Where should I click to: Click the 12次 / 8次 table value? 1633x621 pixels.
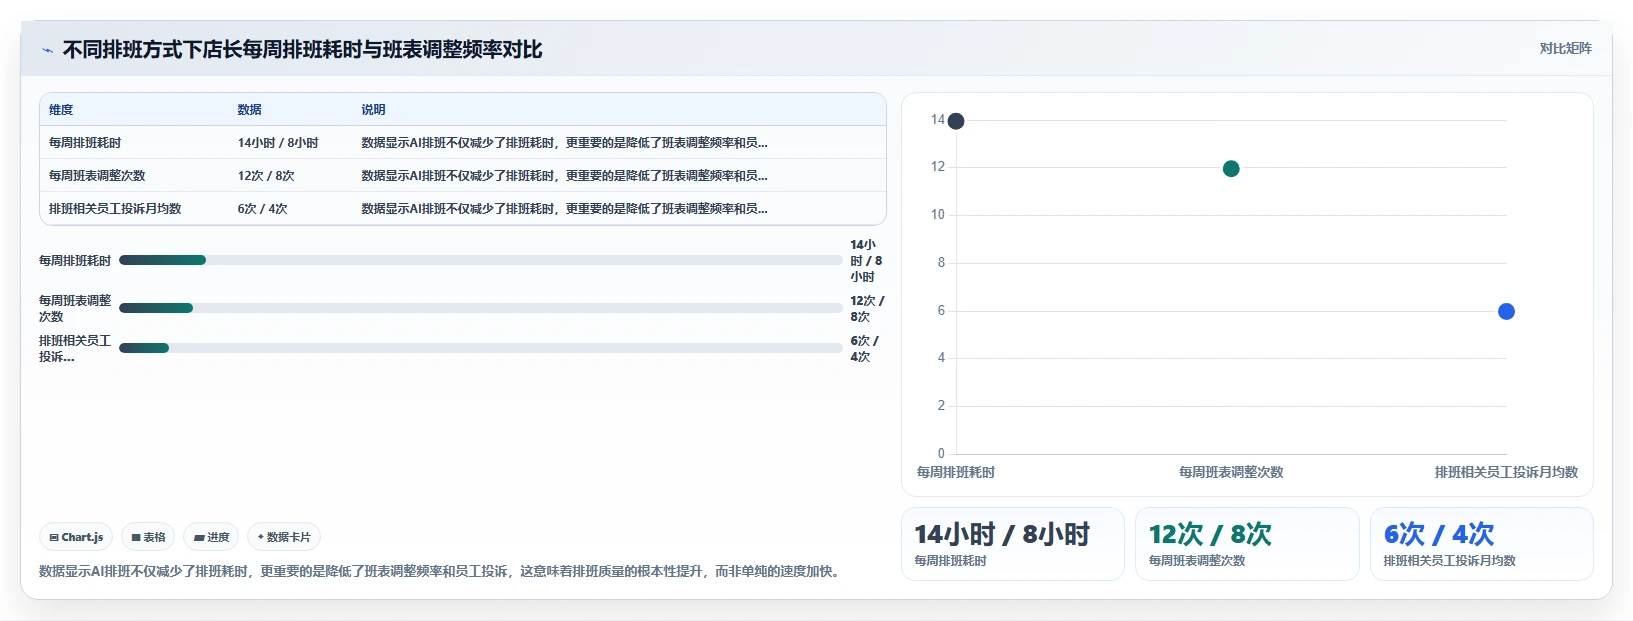[x=266, y=176]
